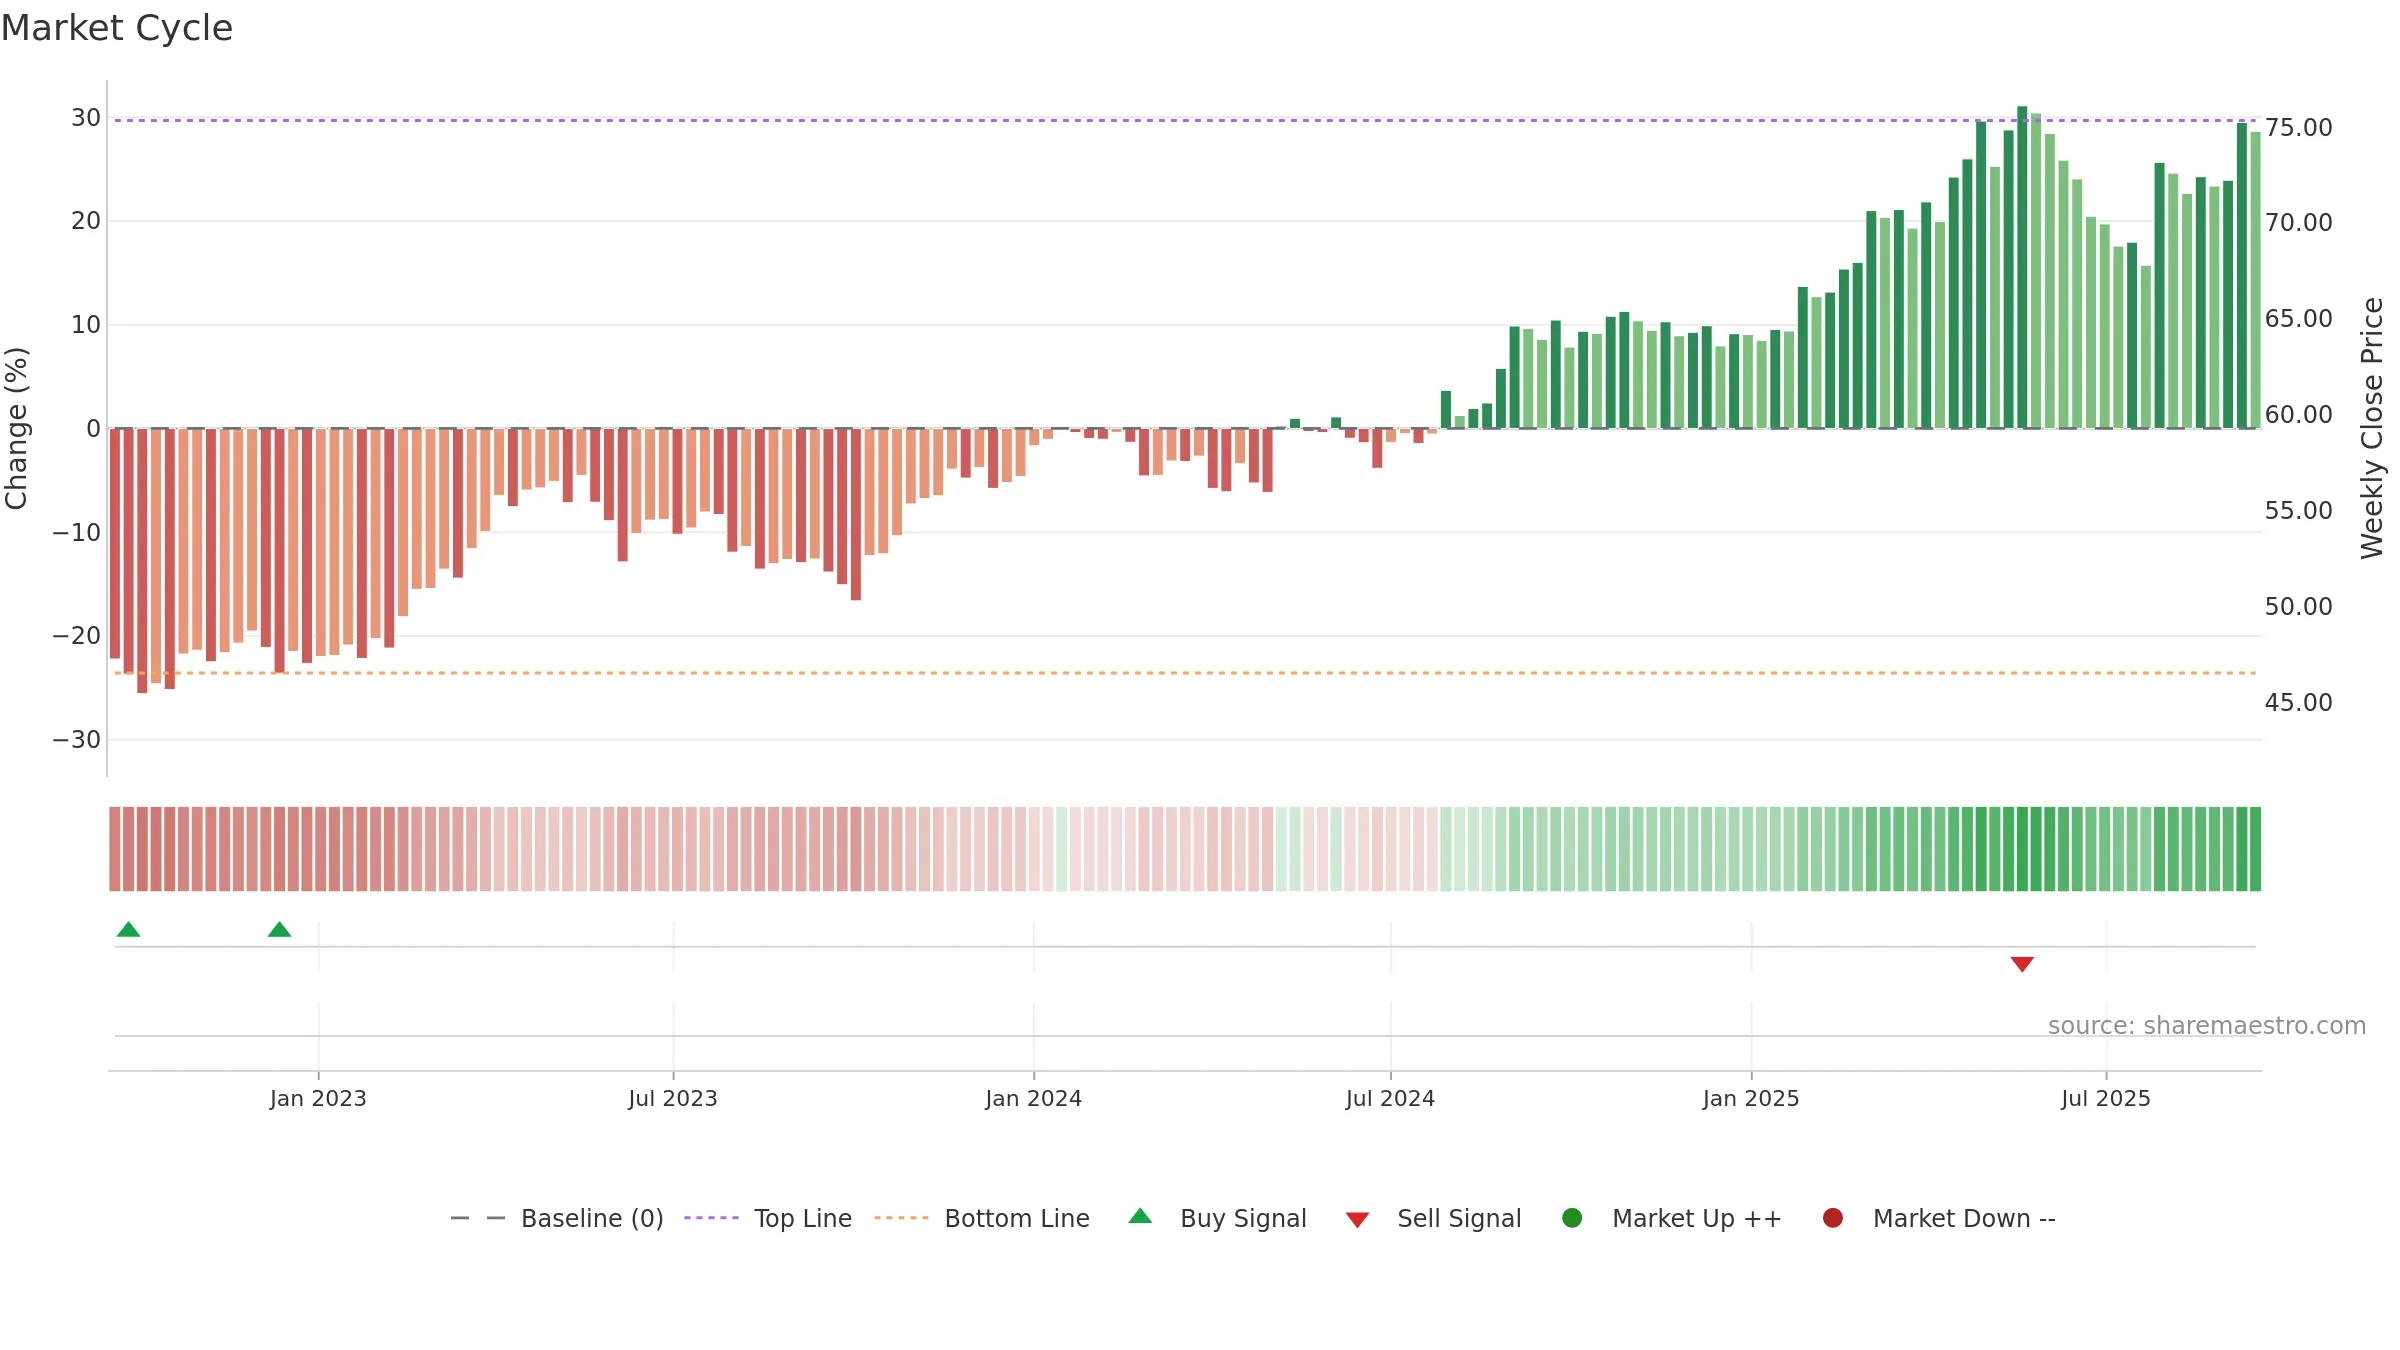Click the buy signal triangle near Dec 2022
2400x1350 pixels.
(x=280, y=930)
